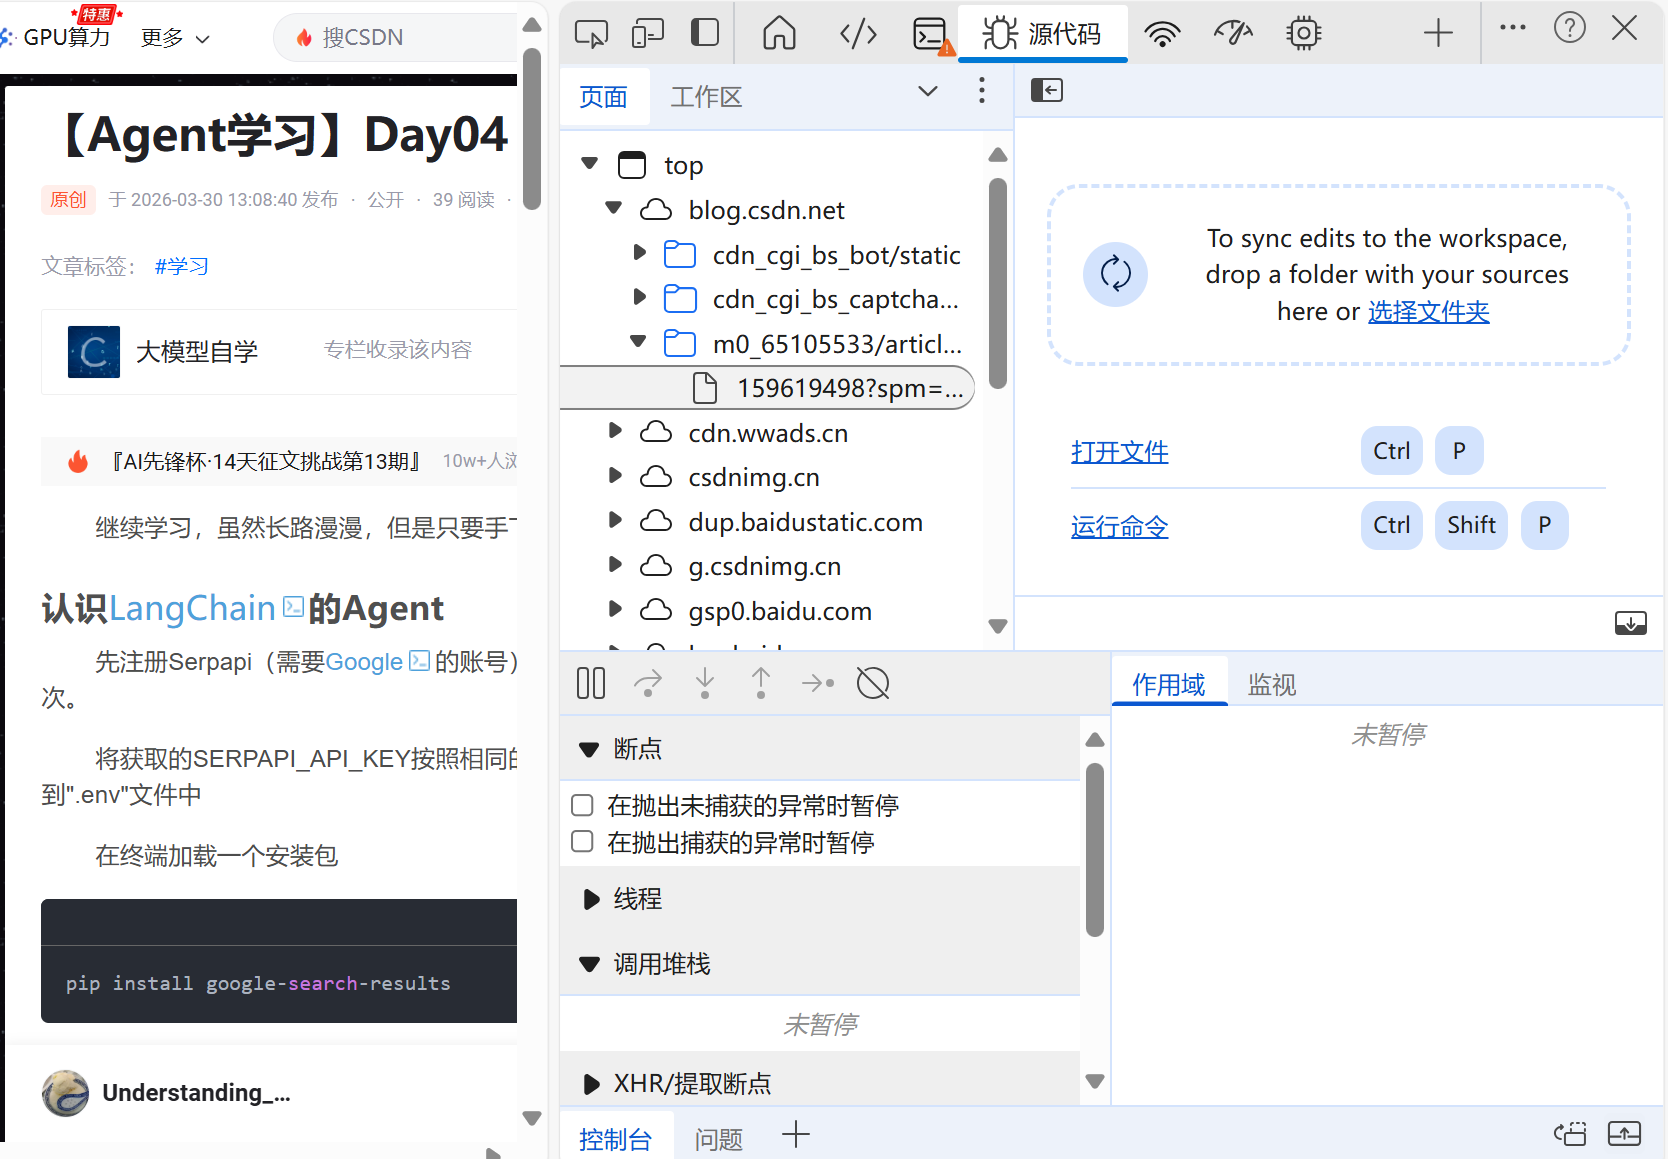The height and width of the screenshot is (1159, 1668).
Task: Deactivate breakpoints icon
Action: [873, 684]
